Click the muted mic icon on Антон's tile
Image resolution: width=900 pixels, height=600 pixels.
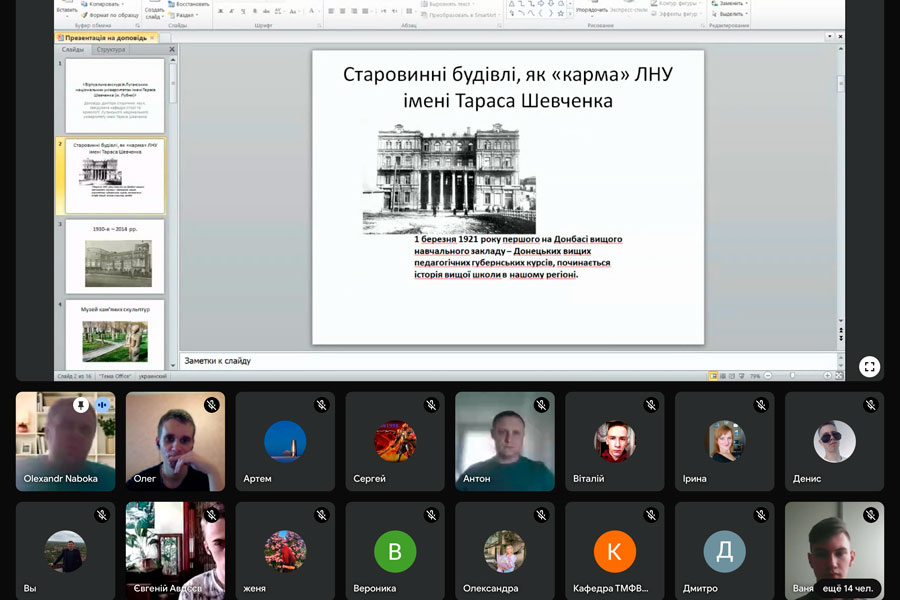point(541,405)
